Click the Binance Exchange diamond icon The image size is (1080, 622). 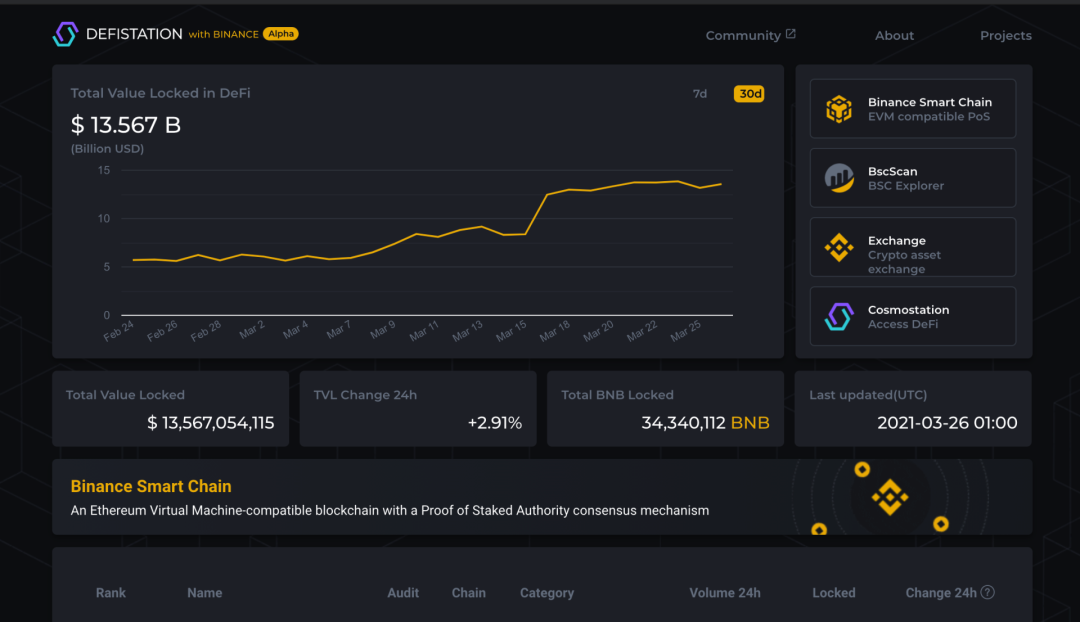[838, 247]
